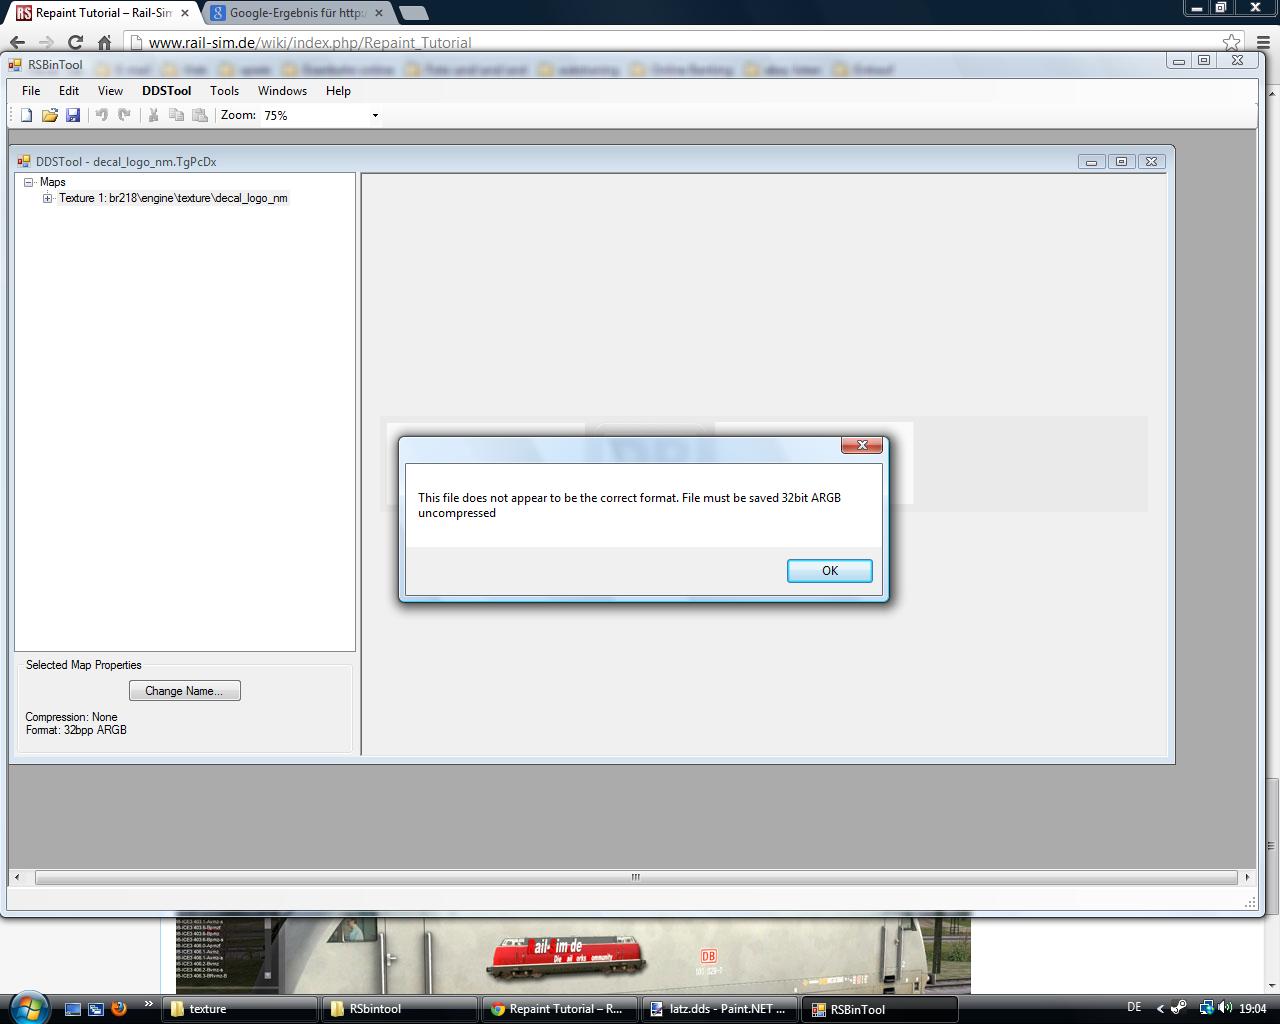Click the 'Compression: None' text
The width and height of the screenshot is (1280, 1024).
coord(71,717)
